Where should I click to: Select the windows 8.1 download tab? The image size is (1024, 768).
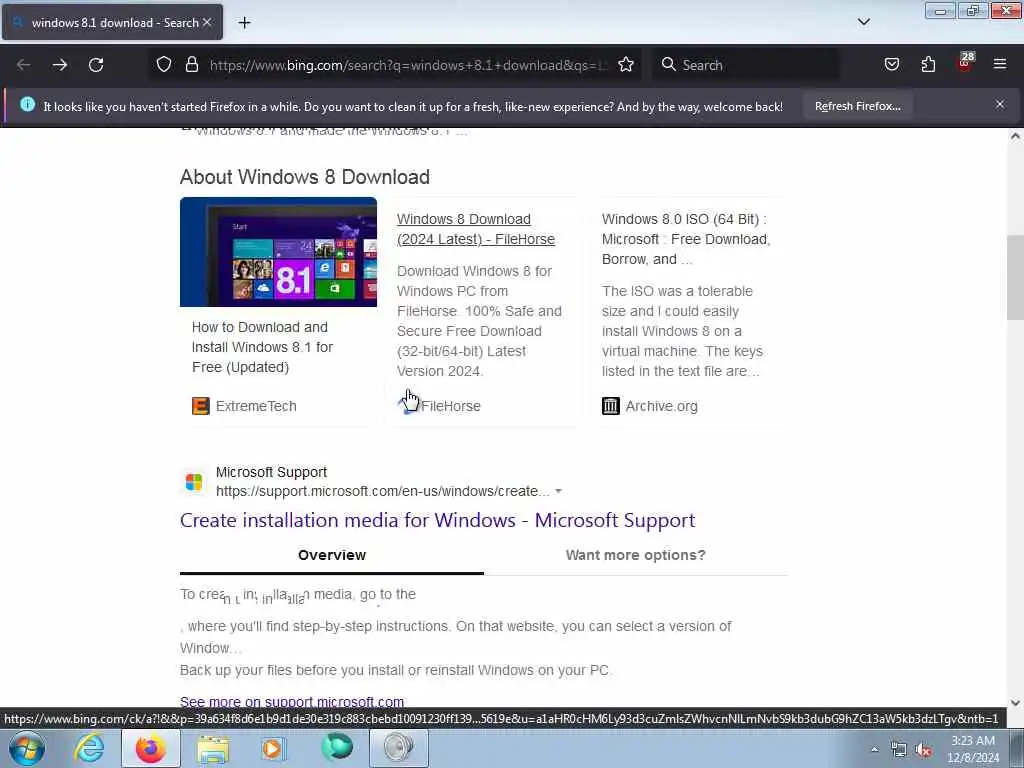click(x=112, y=22)
